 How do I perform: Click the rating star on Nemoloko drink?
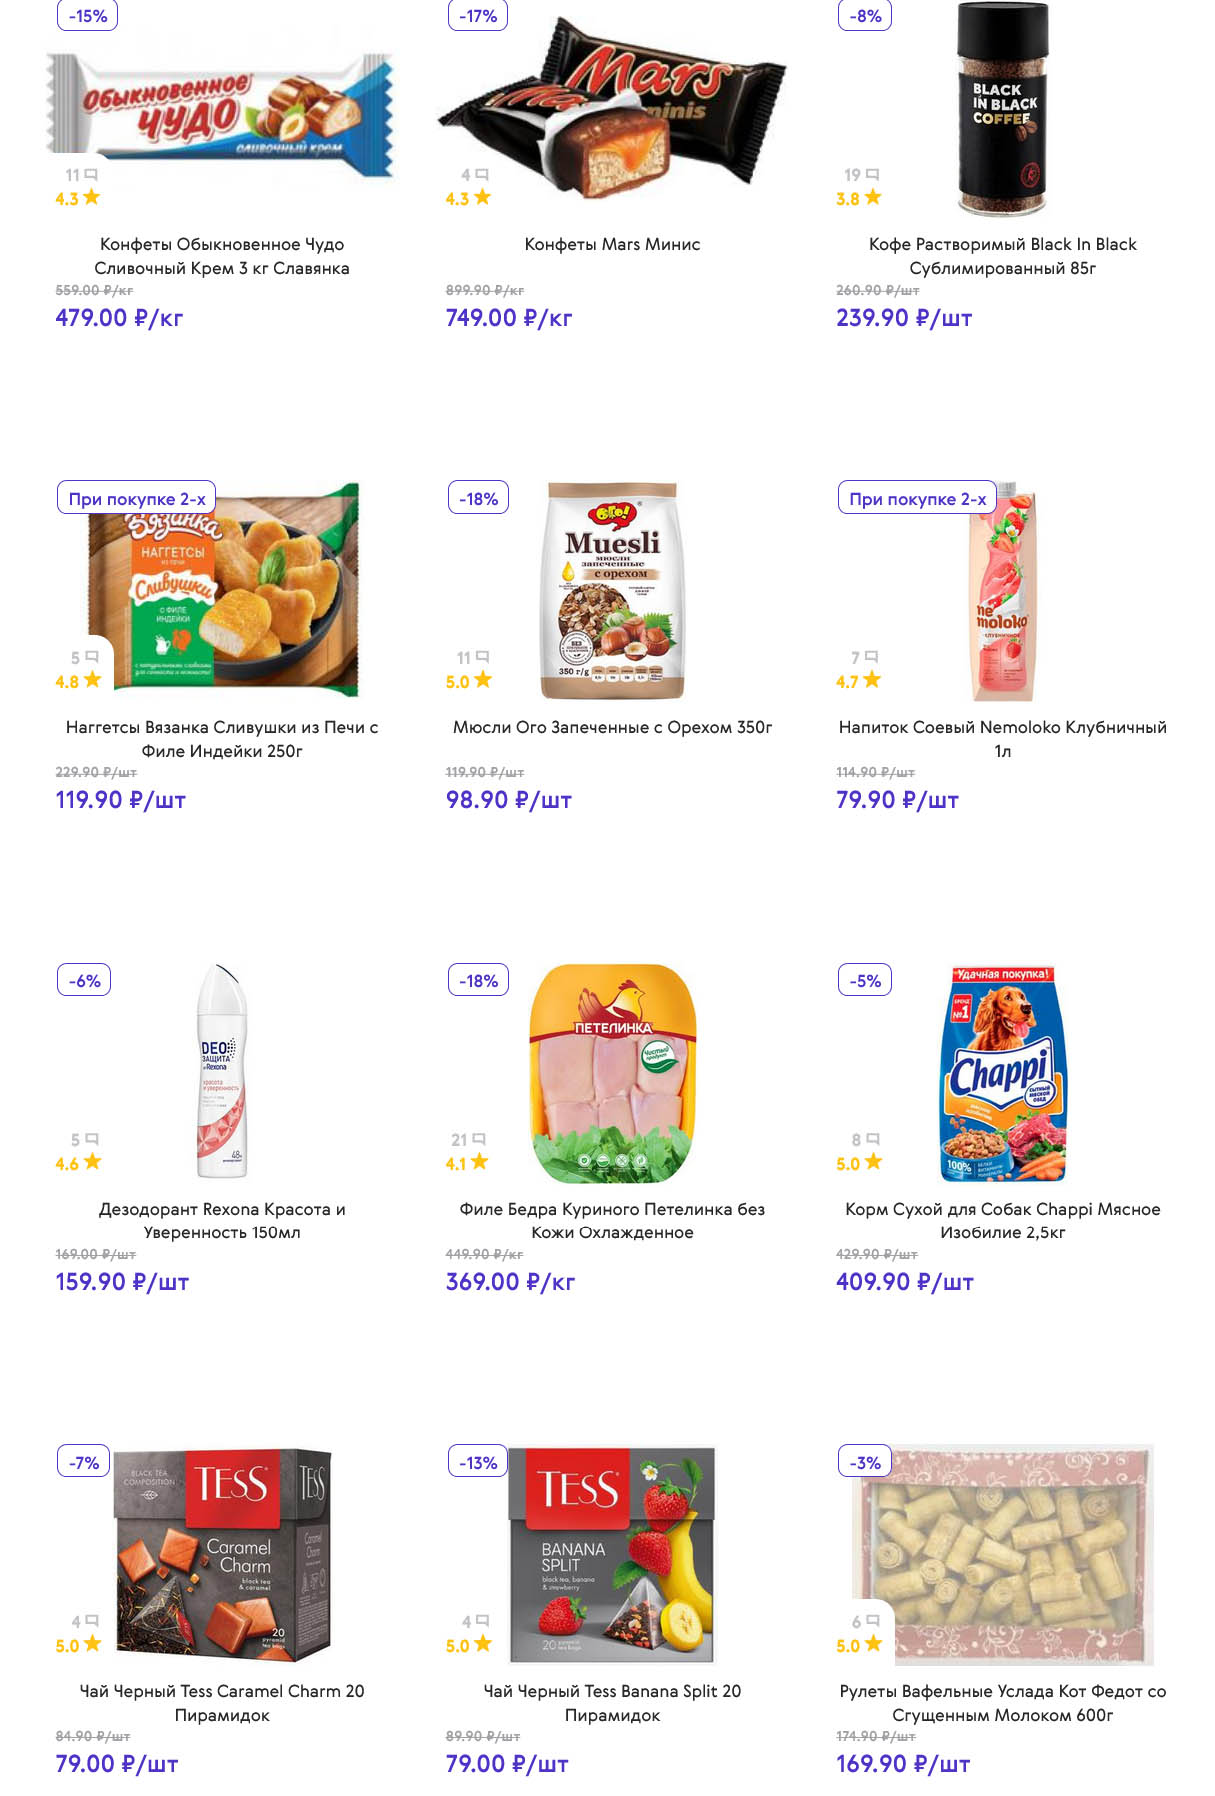[x=872, y=680]
